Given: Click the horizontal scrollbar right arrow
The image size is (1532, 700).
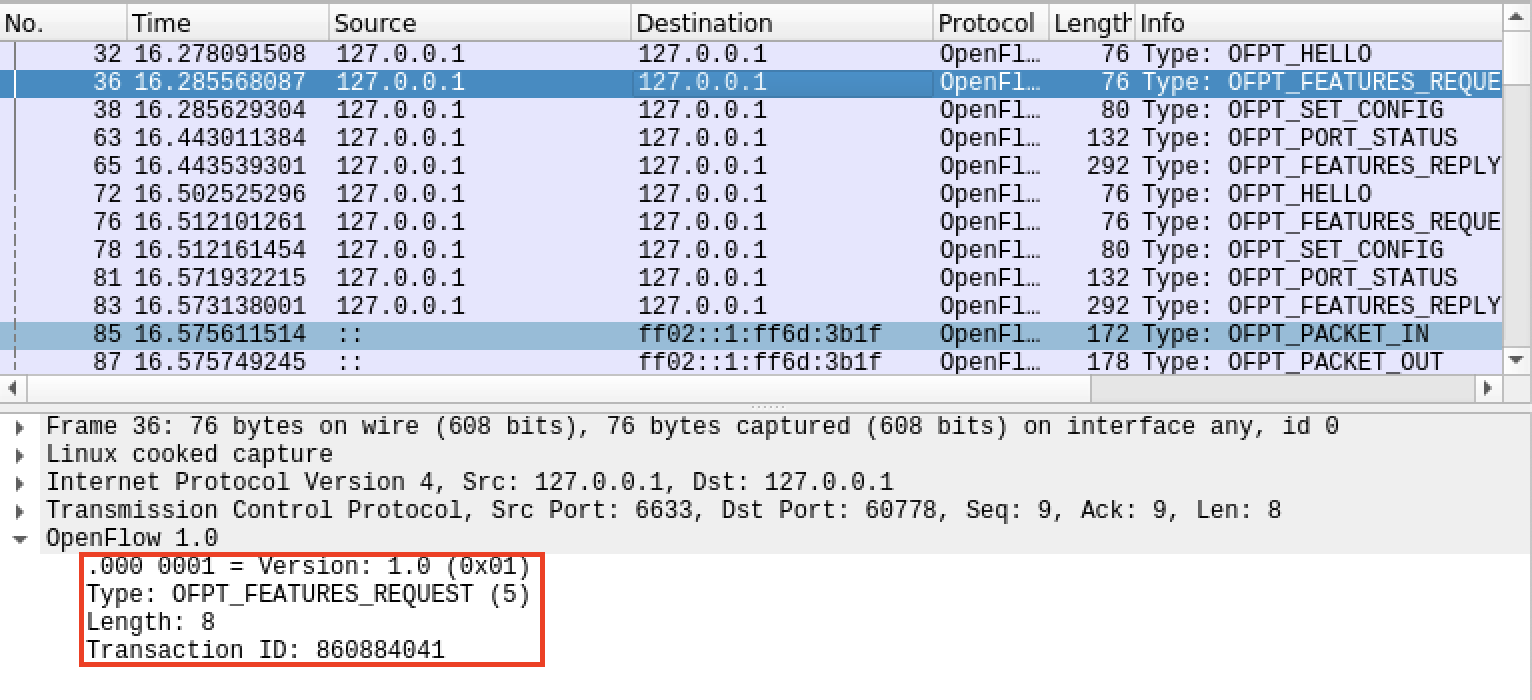Looking at the screenshot, I should (x=1489, y=388).
